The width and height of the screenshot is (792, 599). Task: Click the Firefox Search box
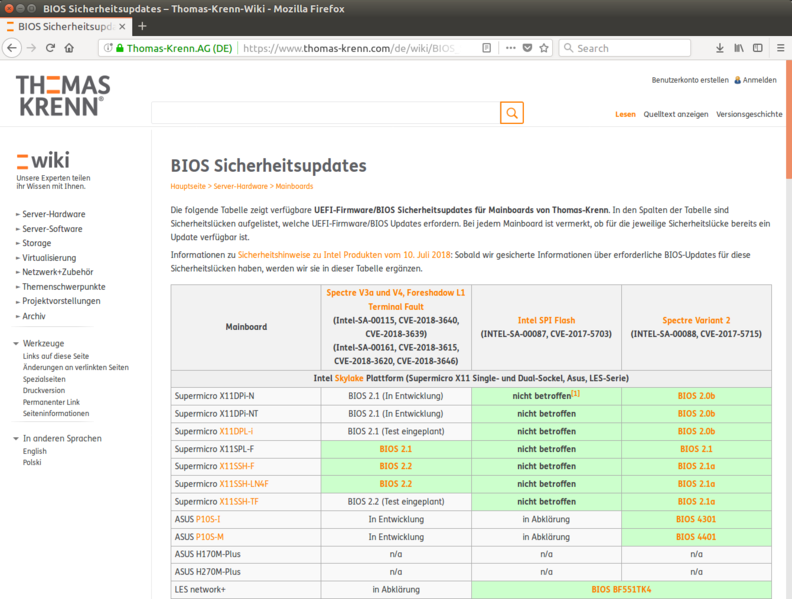(625, 48)
